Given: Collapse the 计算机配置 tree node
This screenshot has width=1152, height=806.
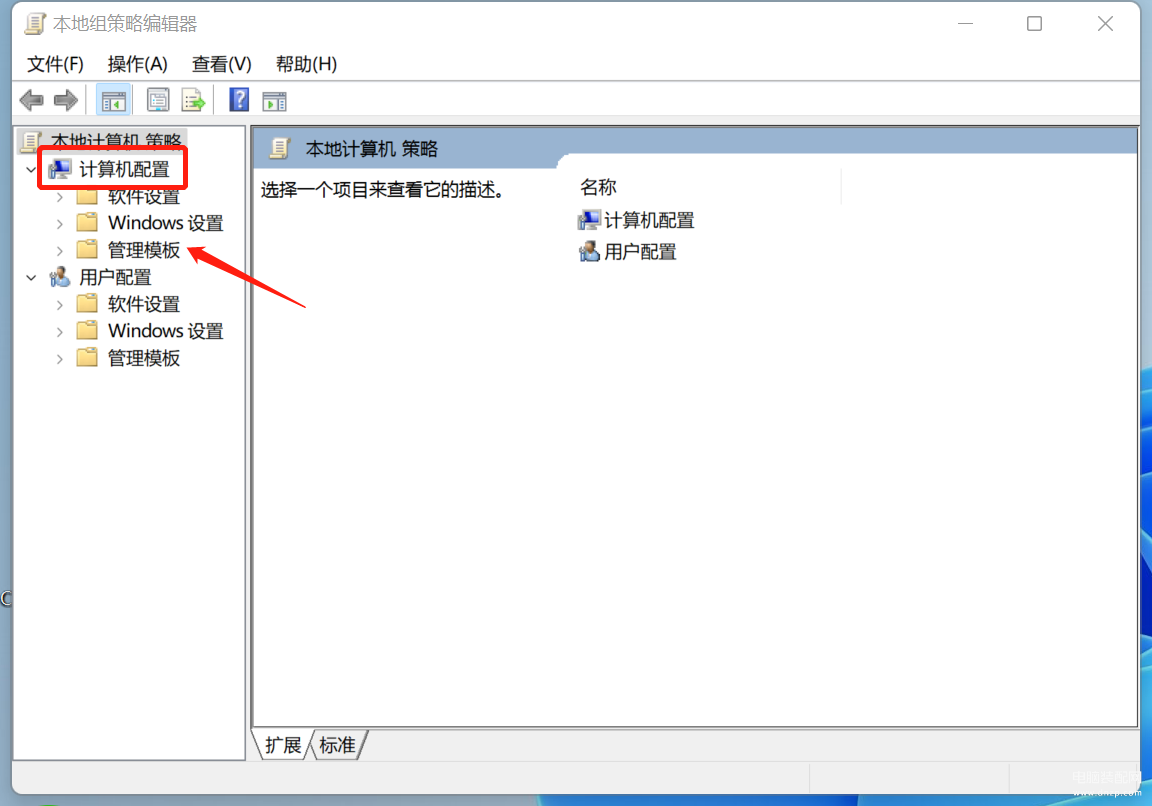Looking at the screenshot, I should [31, 170].
